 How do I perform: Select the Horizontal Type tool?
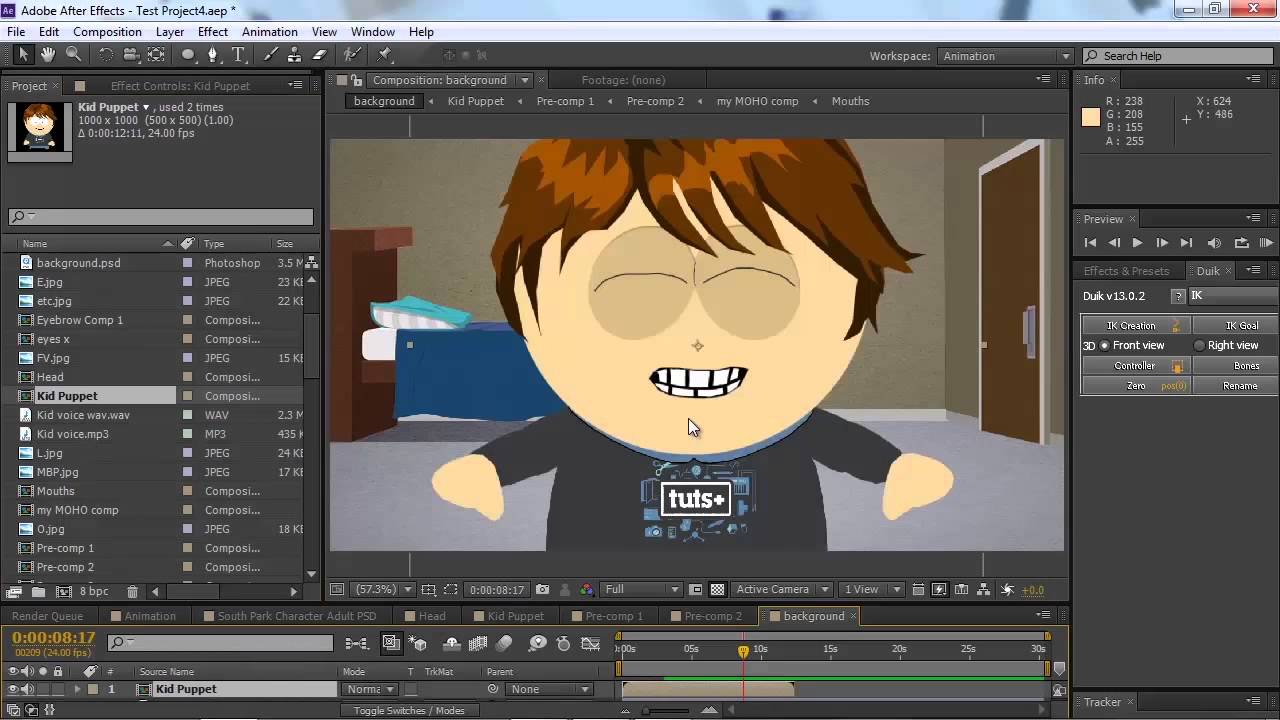click(238, 55)
